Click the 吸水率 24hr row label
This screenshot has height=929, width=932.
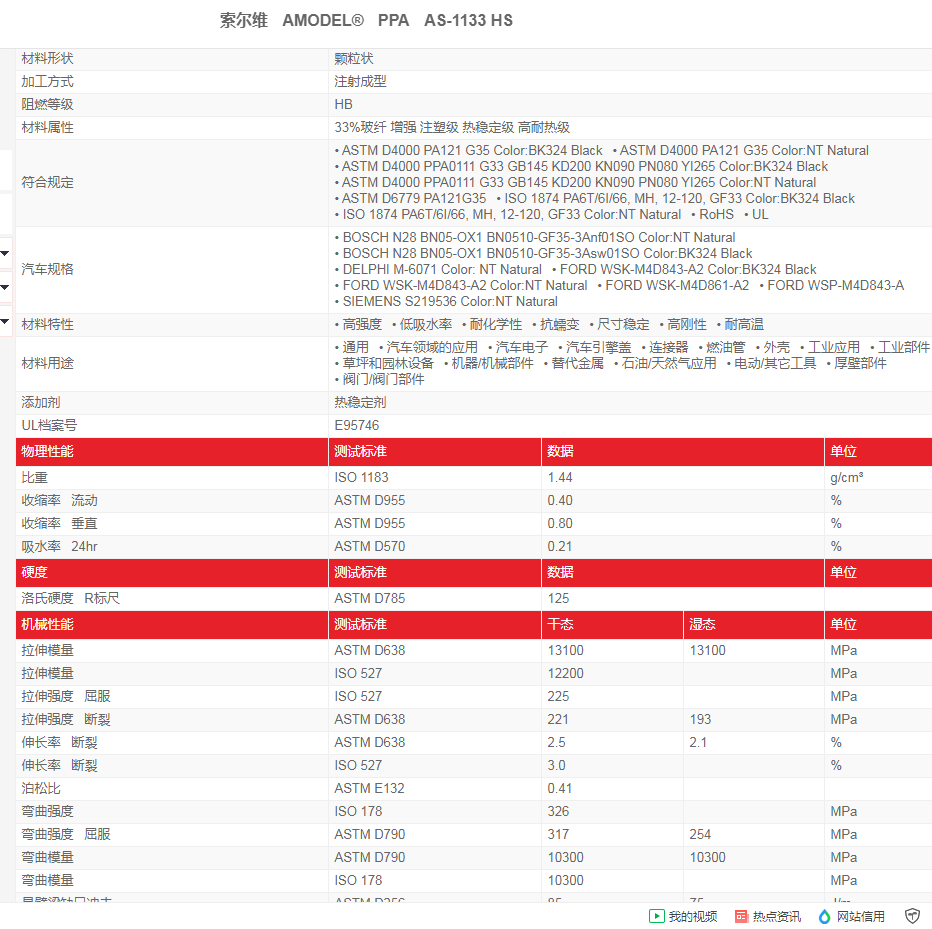(x=59, y=546)
